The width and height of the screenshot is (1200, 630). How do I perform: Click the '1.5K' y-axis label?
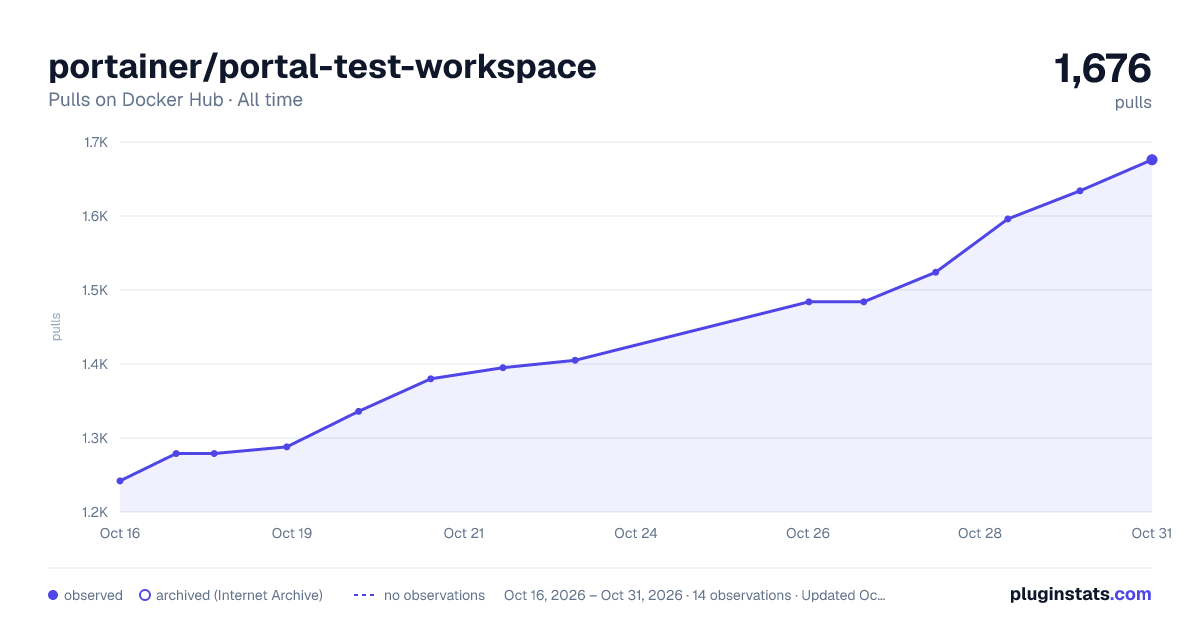tap(95, 290)
